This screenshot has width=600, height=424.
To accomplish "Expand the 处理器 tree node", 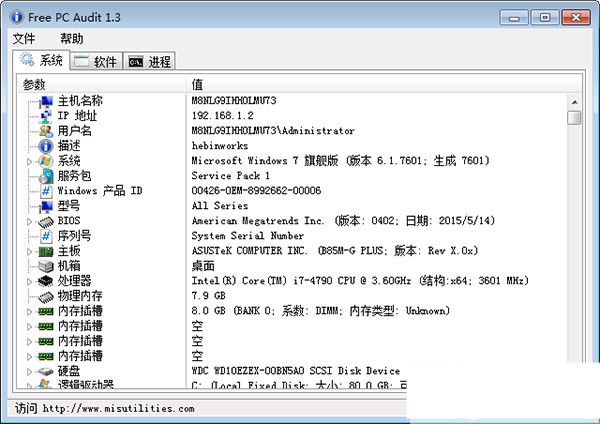I will coord(29,282).
